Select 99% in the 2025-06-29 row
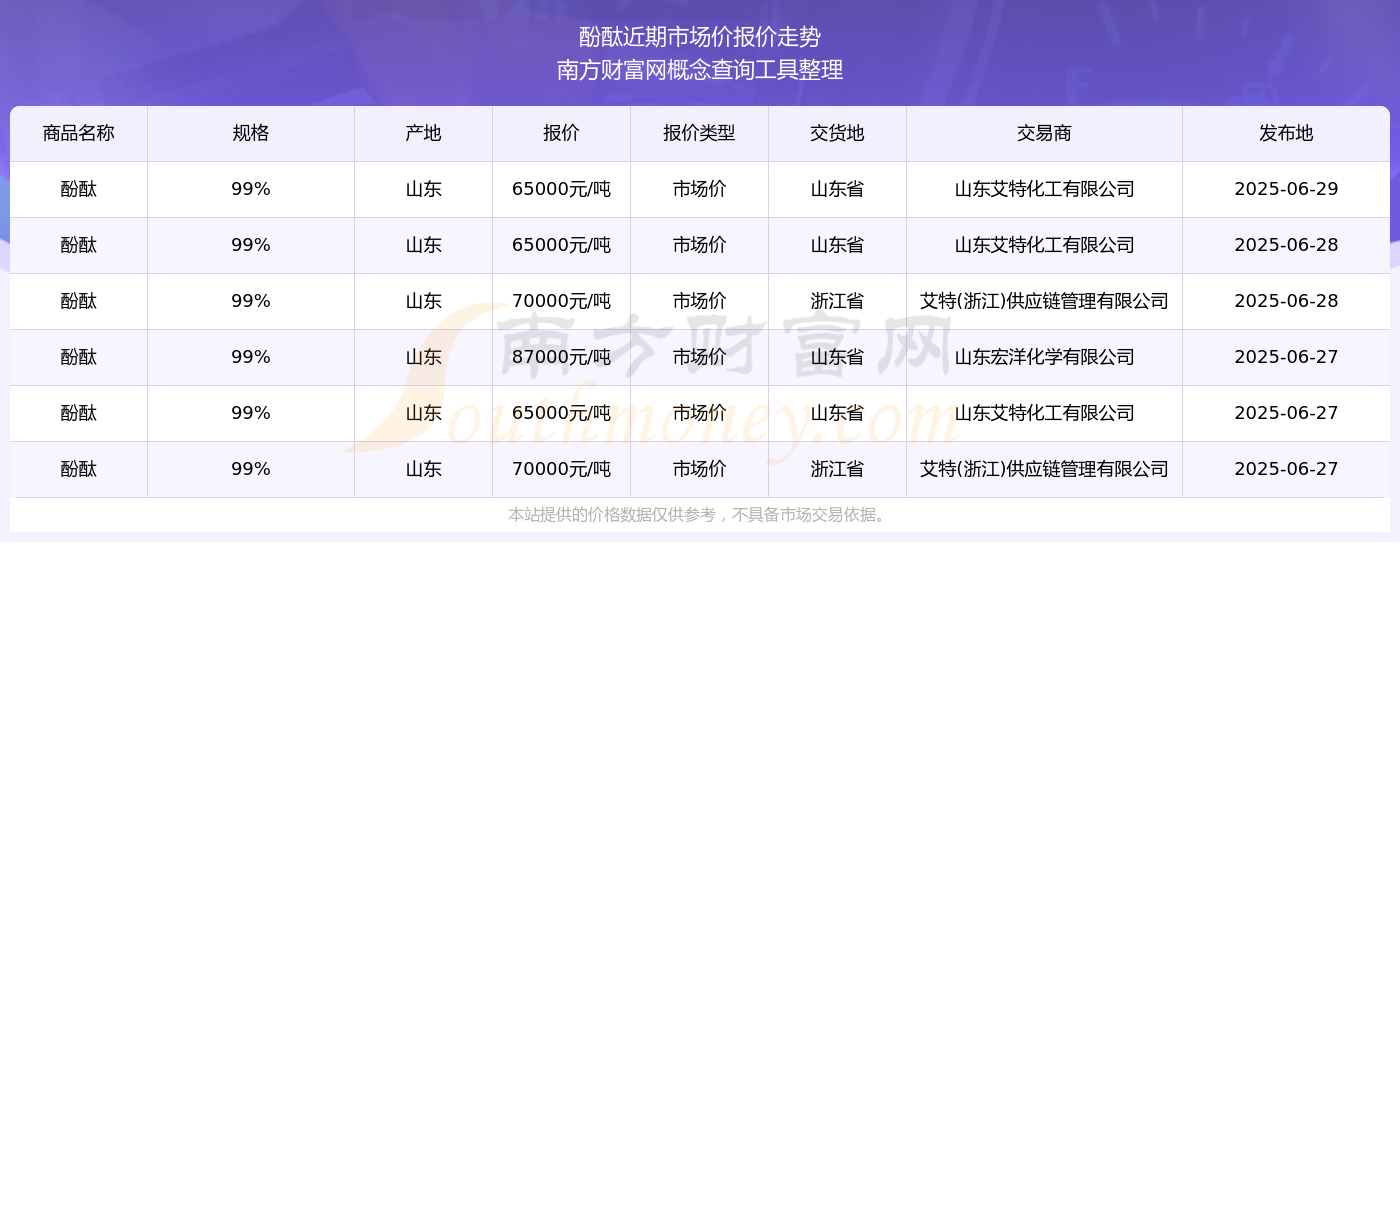 251,190
